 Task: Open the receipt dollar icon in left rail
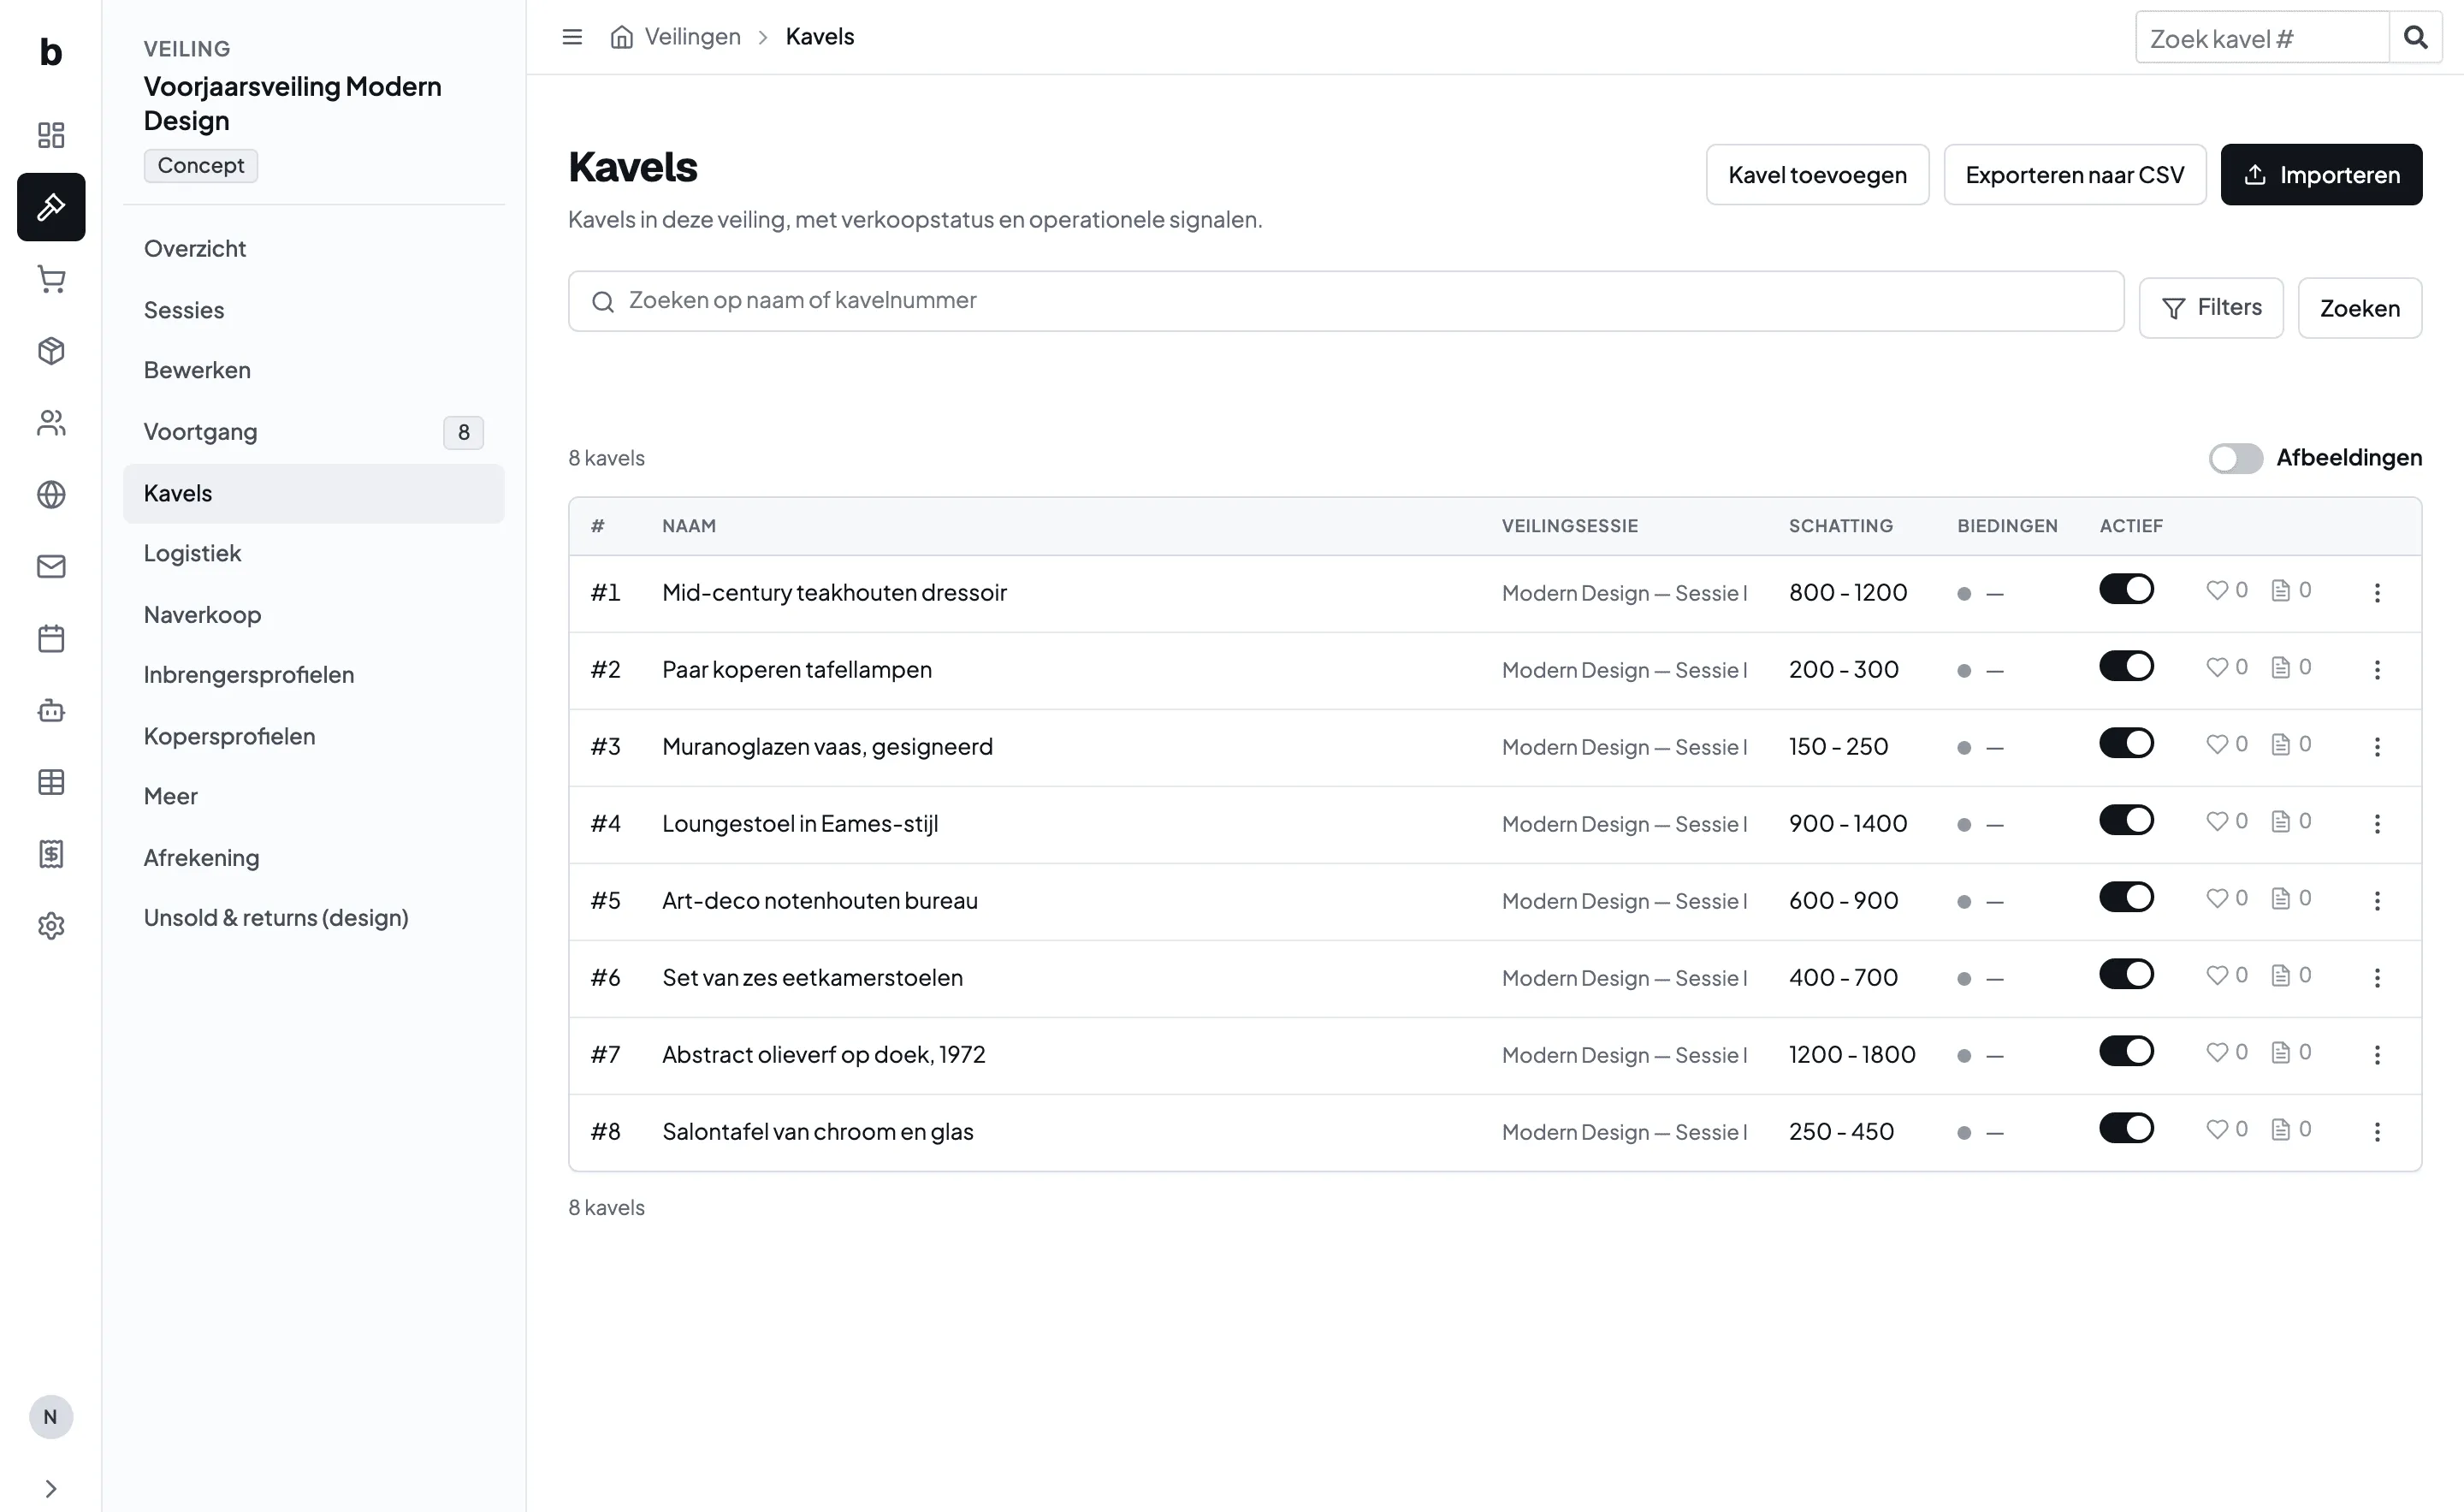(51, 854)
